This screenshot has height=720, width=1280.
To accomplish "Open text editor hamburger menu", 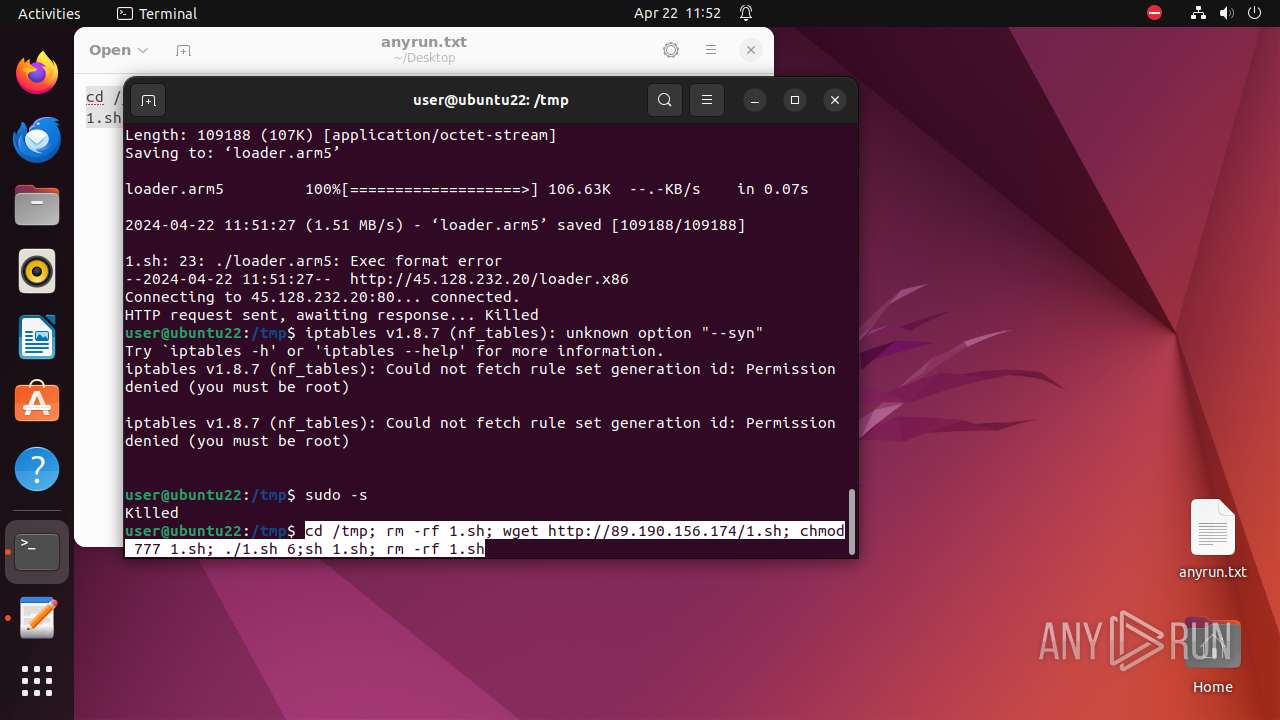I will (711, 50).
